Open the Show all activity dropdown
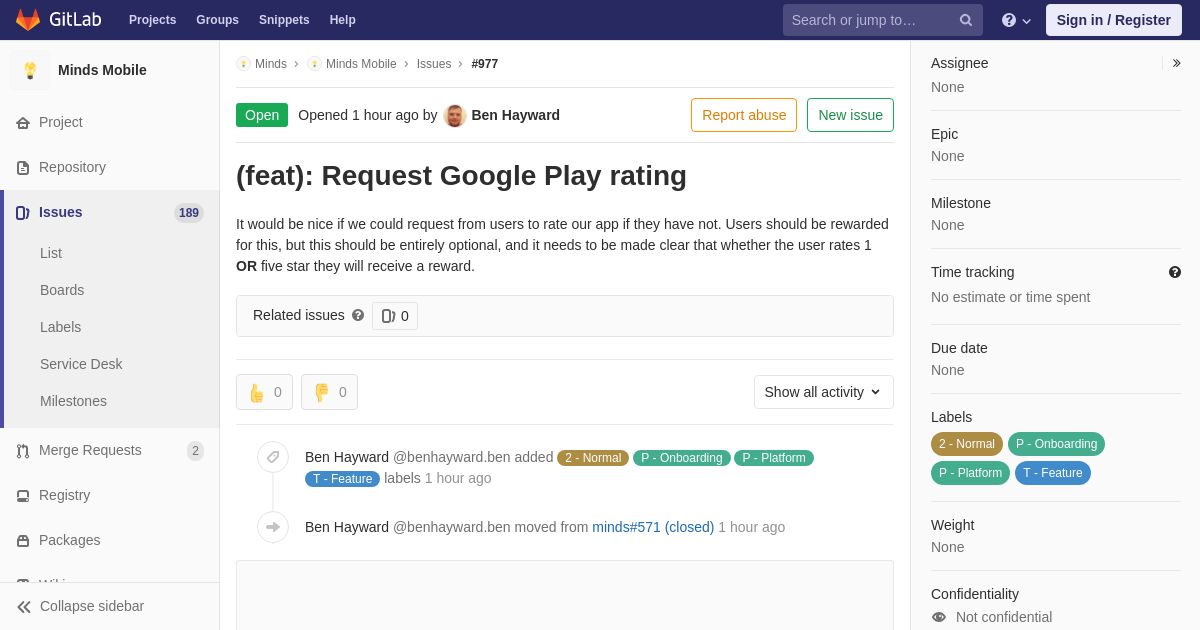 [x=824, y=392]
